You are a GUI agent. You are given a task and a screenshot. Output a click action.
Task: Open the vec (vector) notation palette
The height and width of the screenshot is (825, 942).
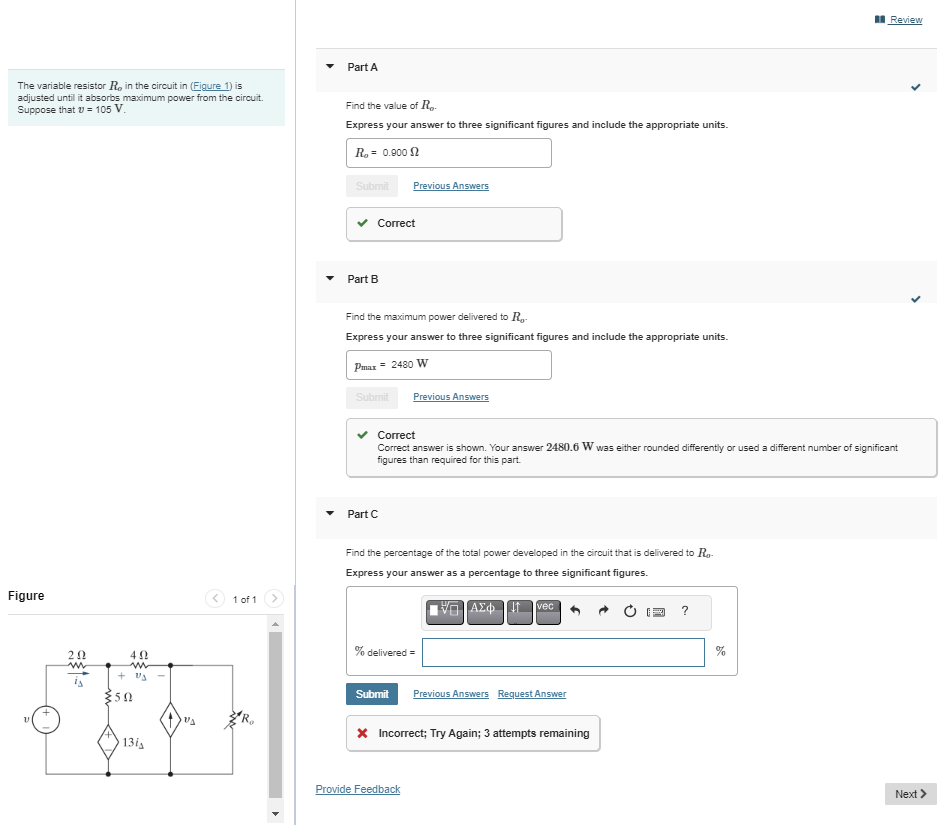[547, 612]
